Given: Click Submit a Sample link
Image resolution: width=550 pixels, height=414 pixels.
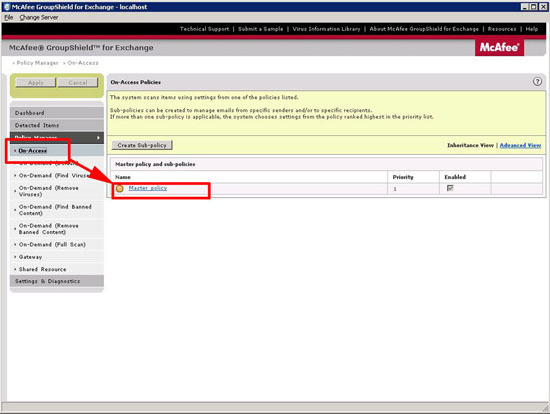Looking at the screenshot, I should pos(261,29).
